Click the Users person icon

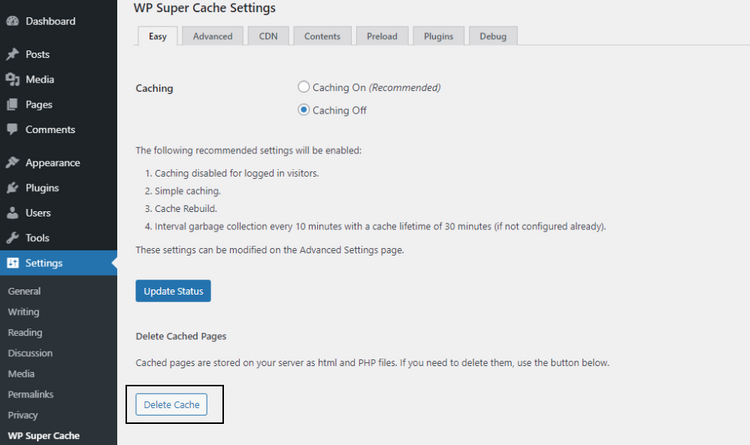click(12, 213)
